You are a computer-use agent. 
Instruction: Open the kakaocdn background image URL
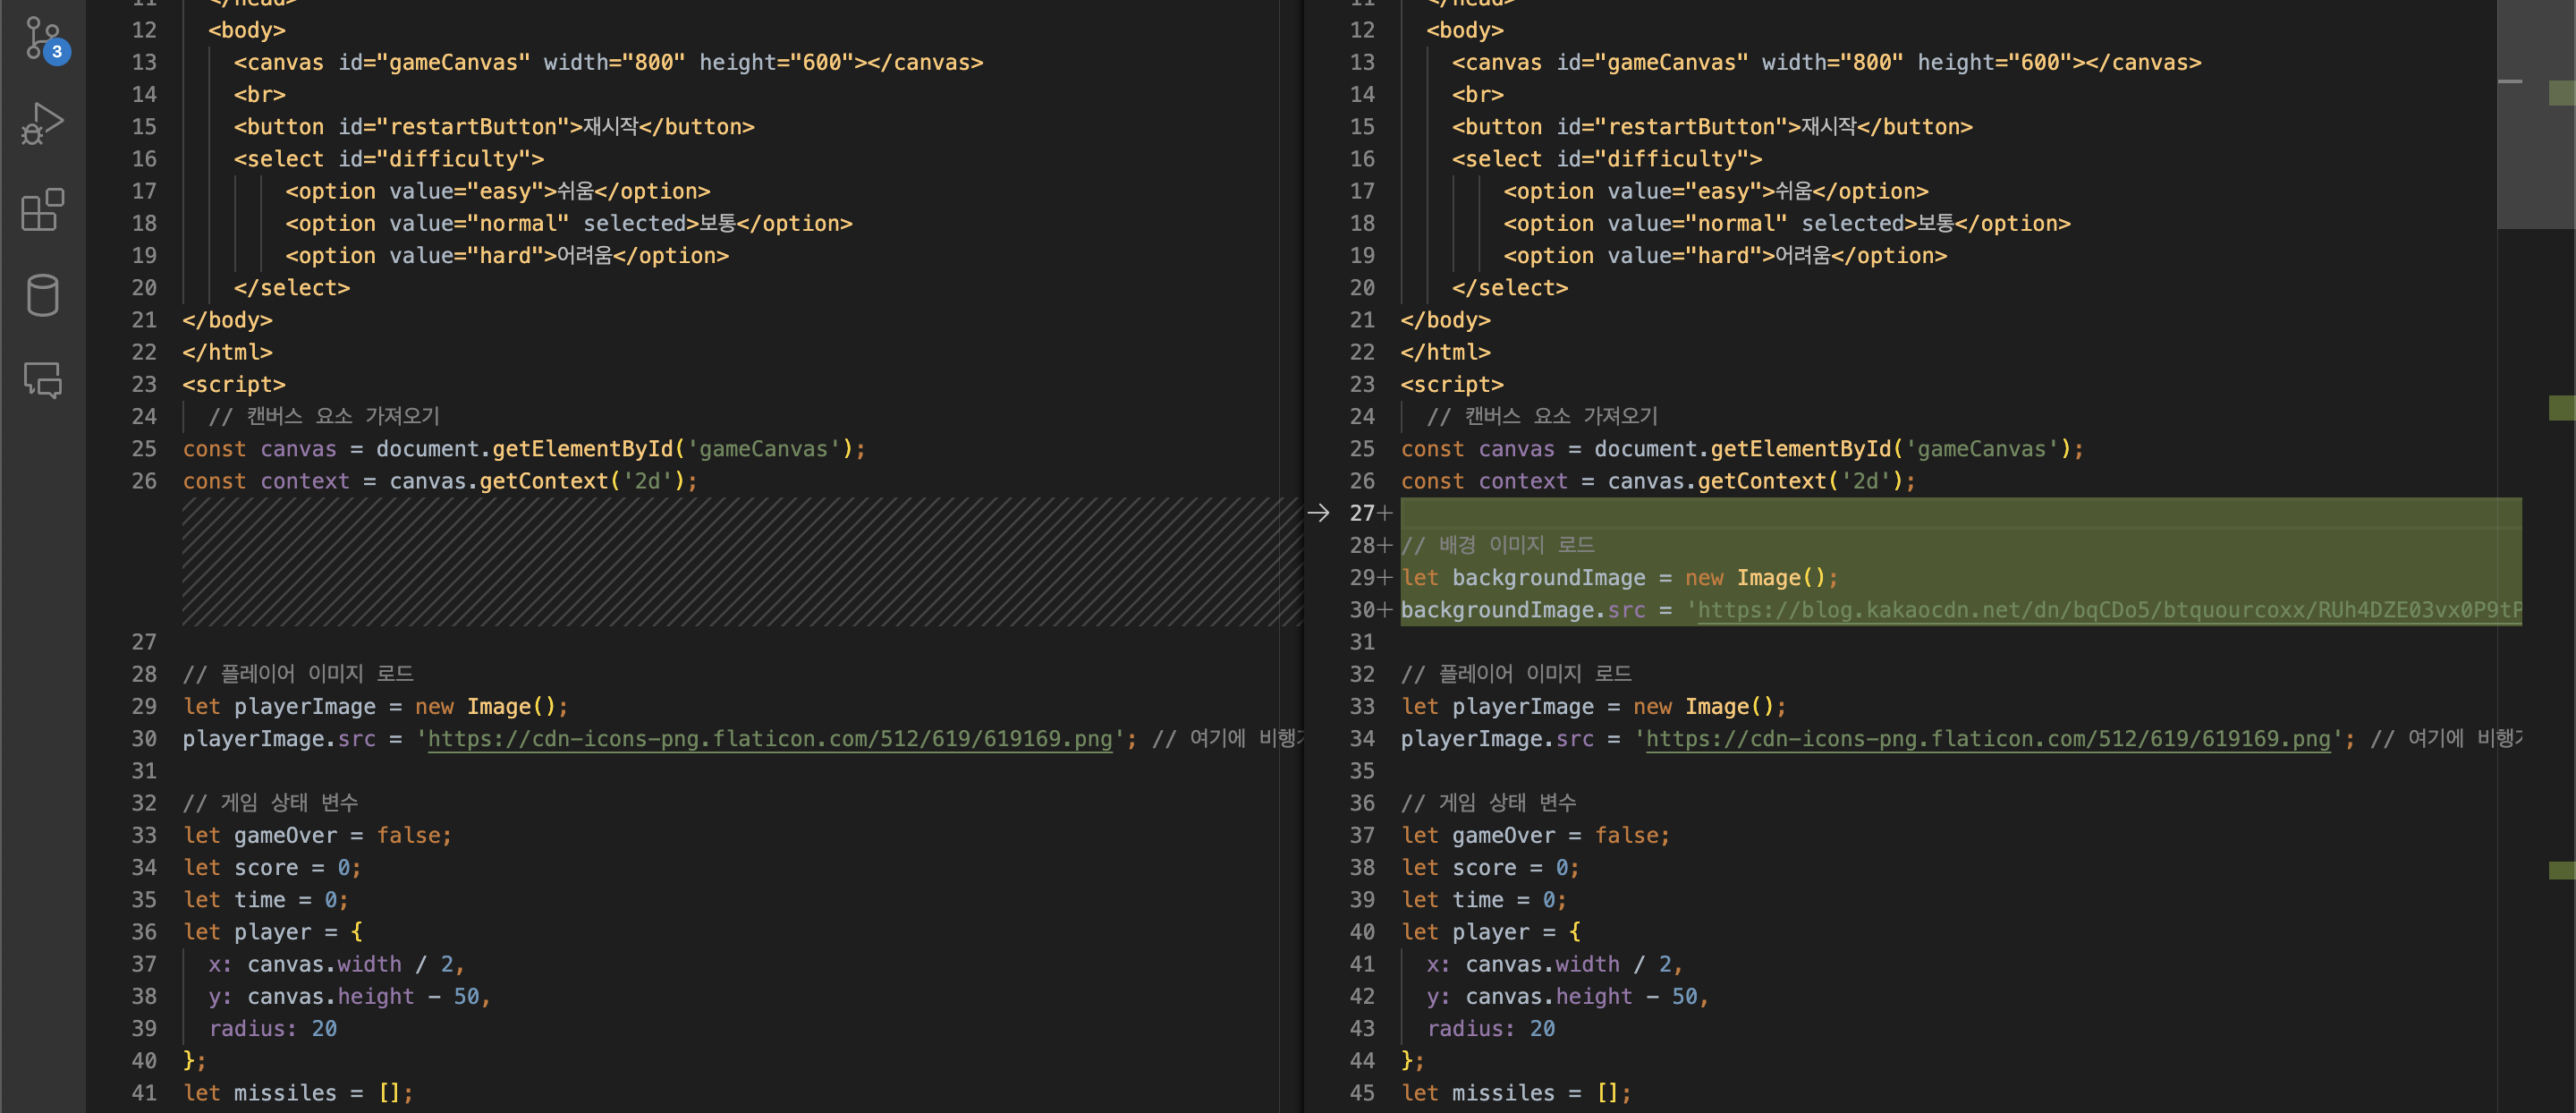click(x=2100, y=610)
